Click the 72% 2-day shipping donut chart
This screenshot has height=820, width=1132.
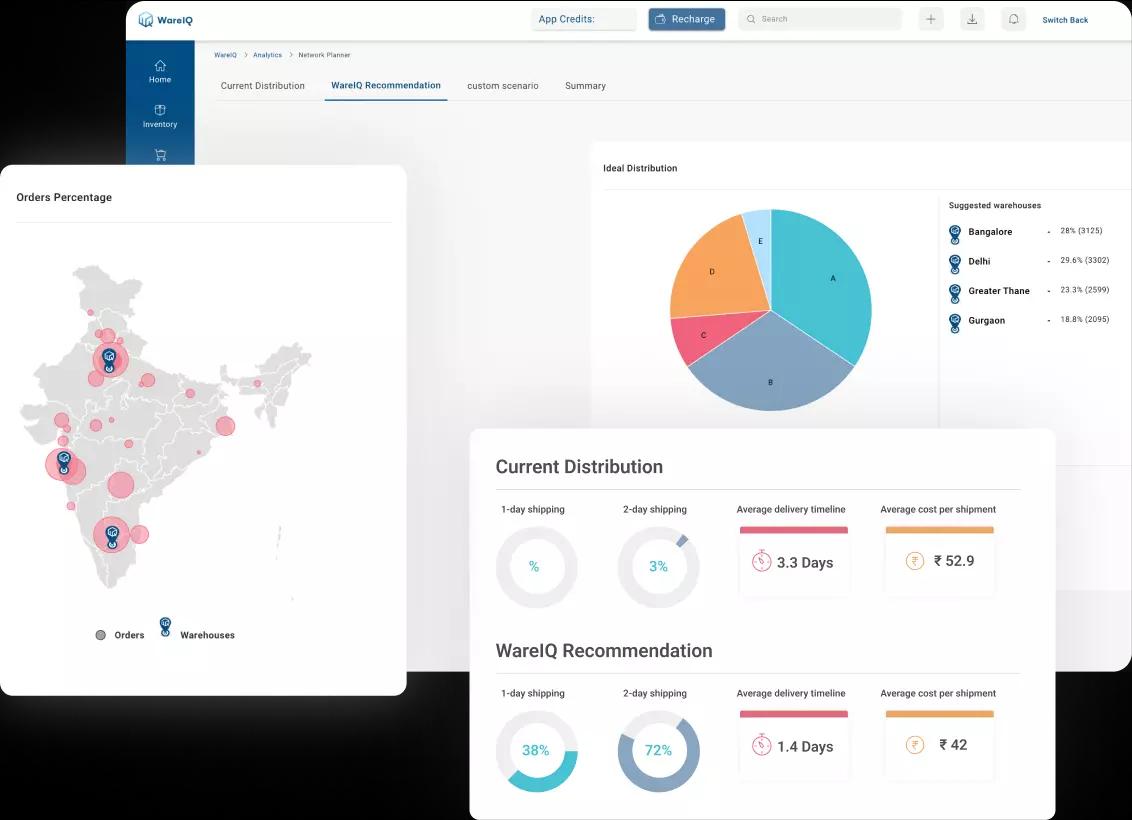pos(658,751)
